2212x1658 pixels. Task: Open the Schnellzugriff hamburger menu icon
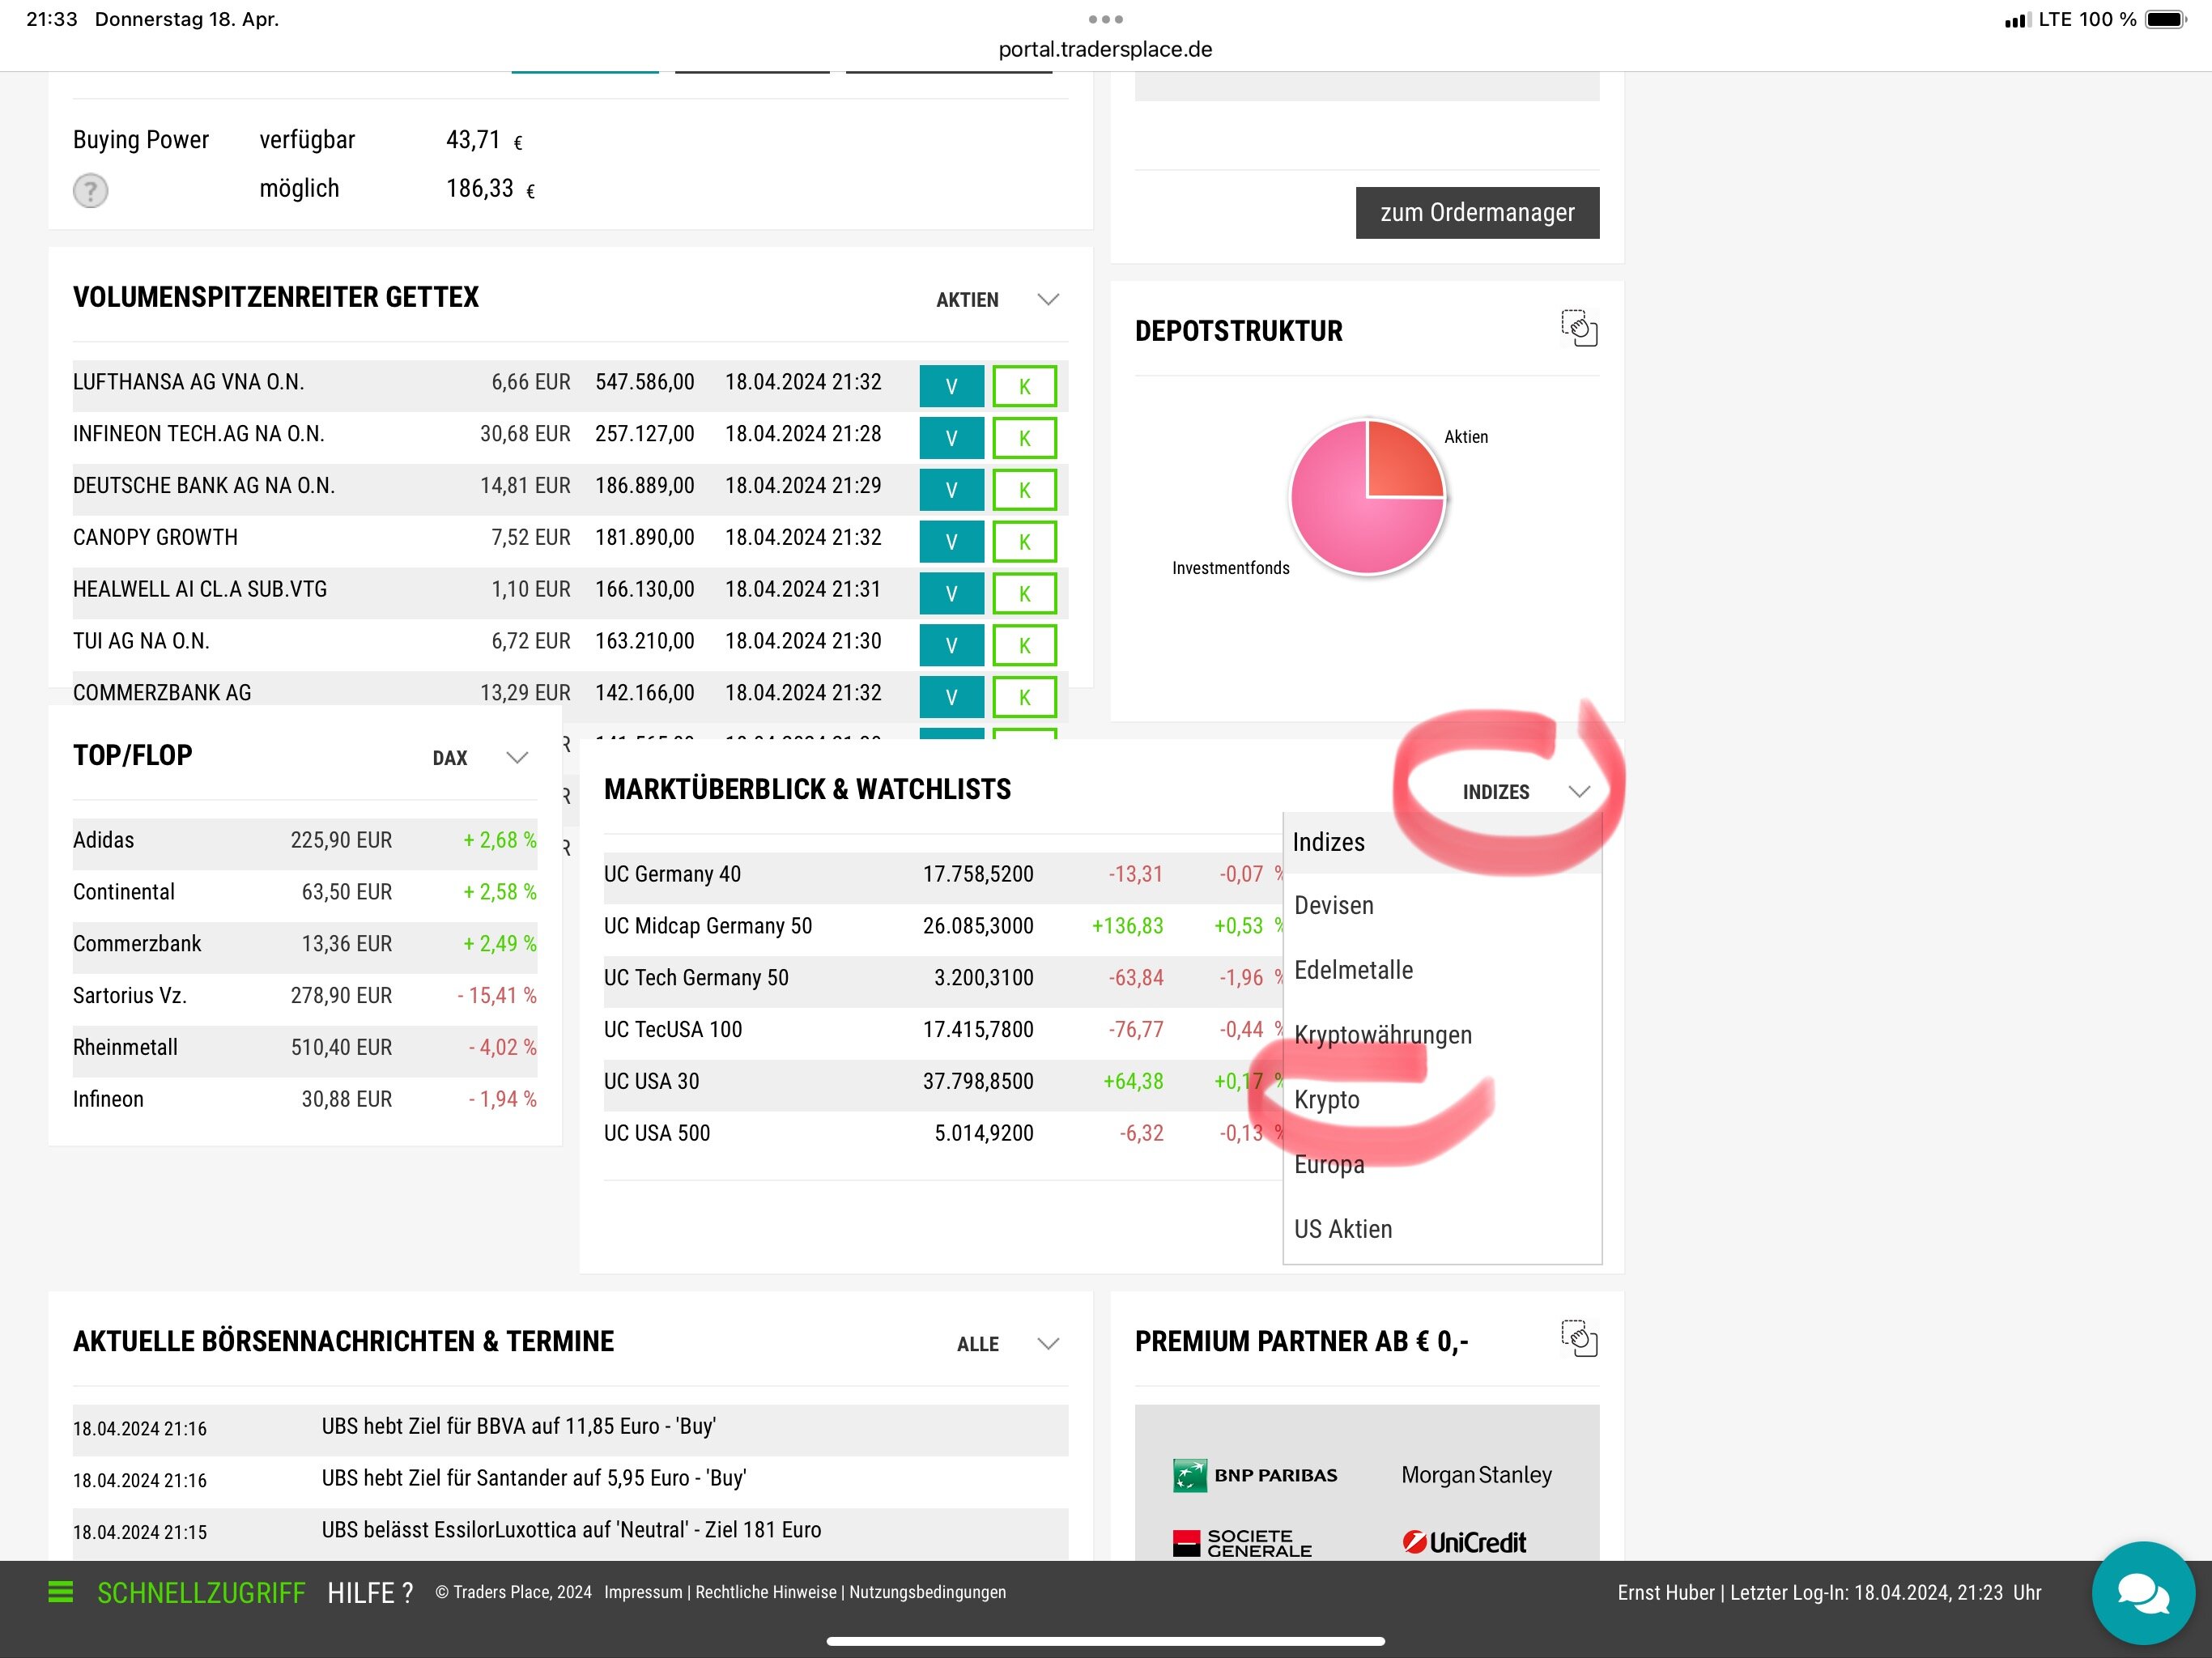(x=60, y=1591)
